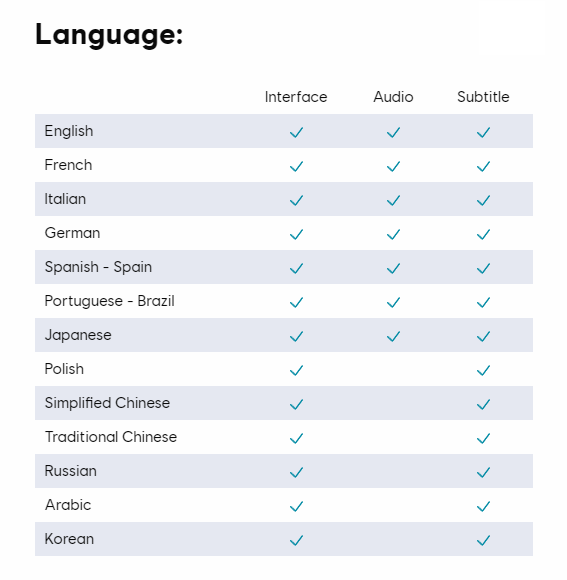Select the Interface column header
The image size is (567, 580).
[296, 97]
